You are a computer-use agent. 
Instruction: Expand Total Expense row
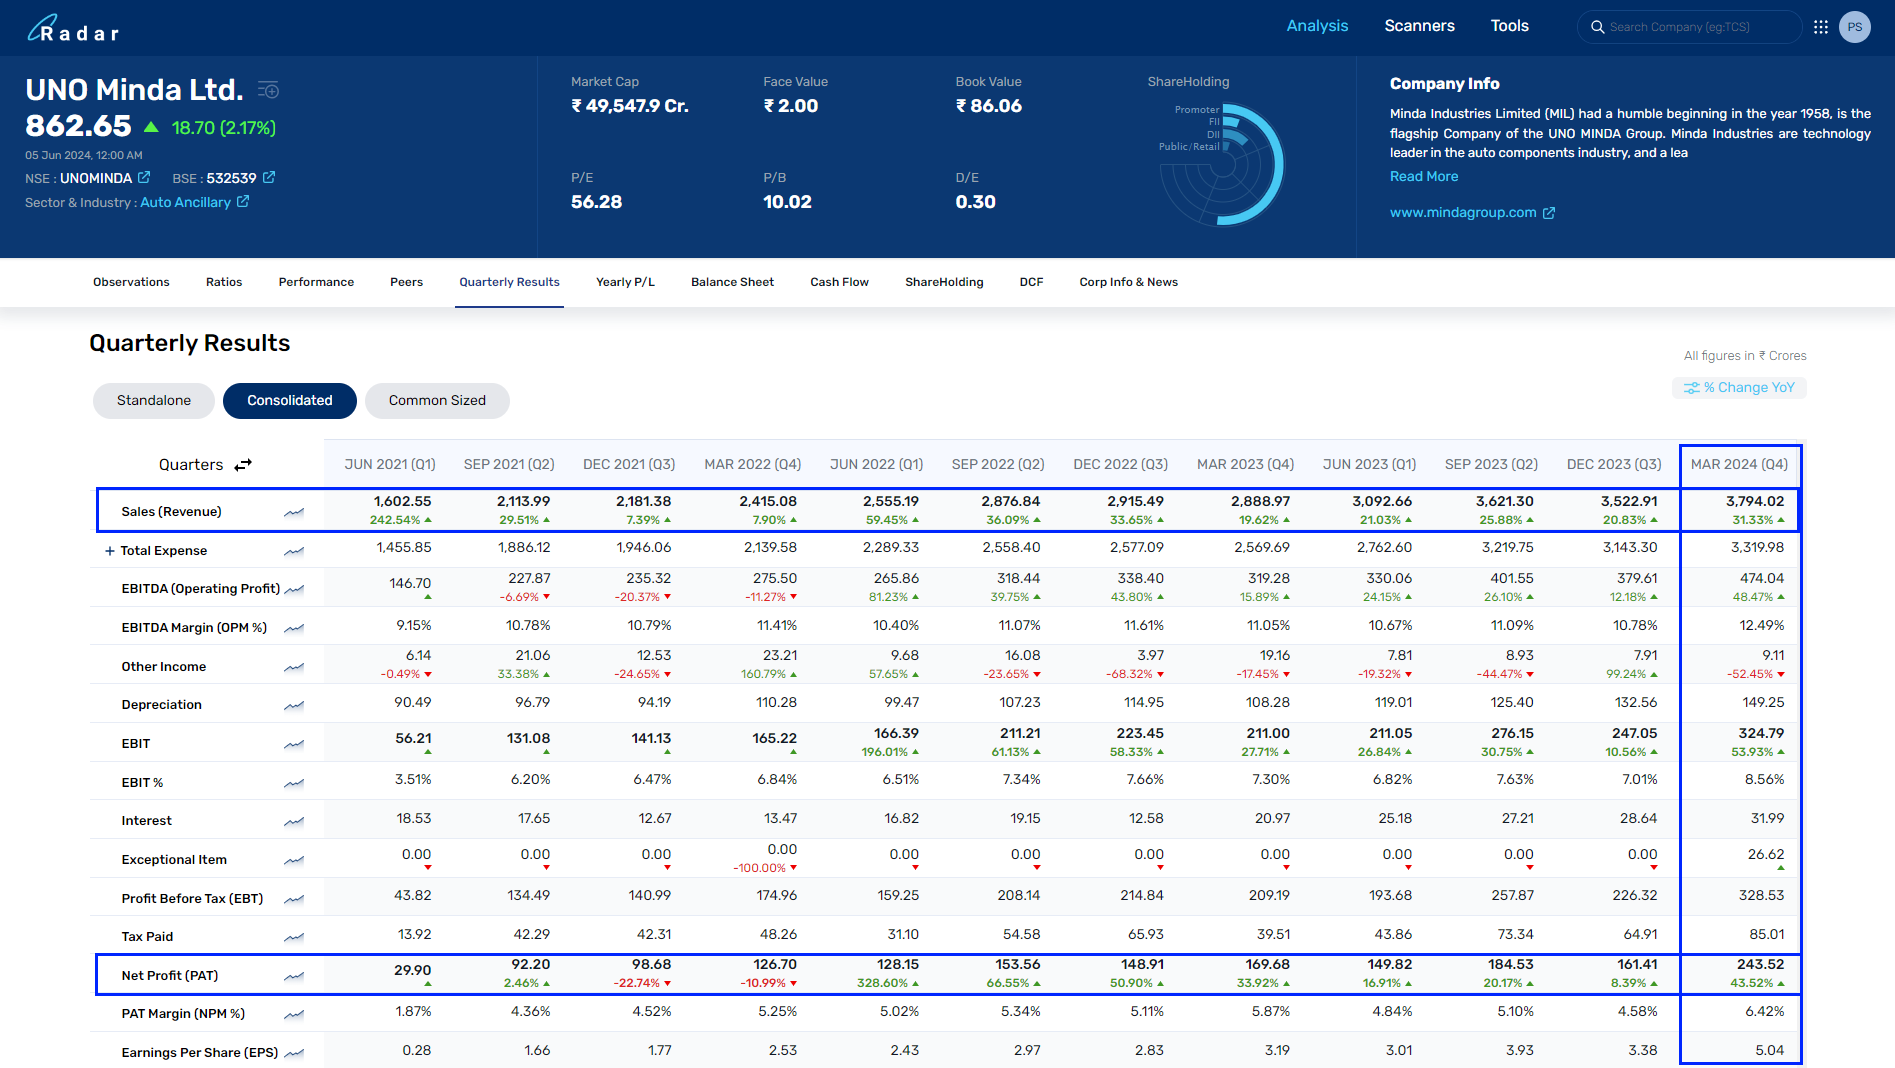click(110, 551)
